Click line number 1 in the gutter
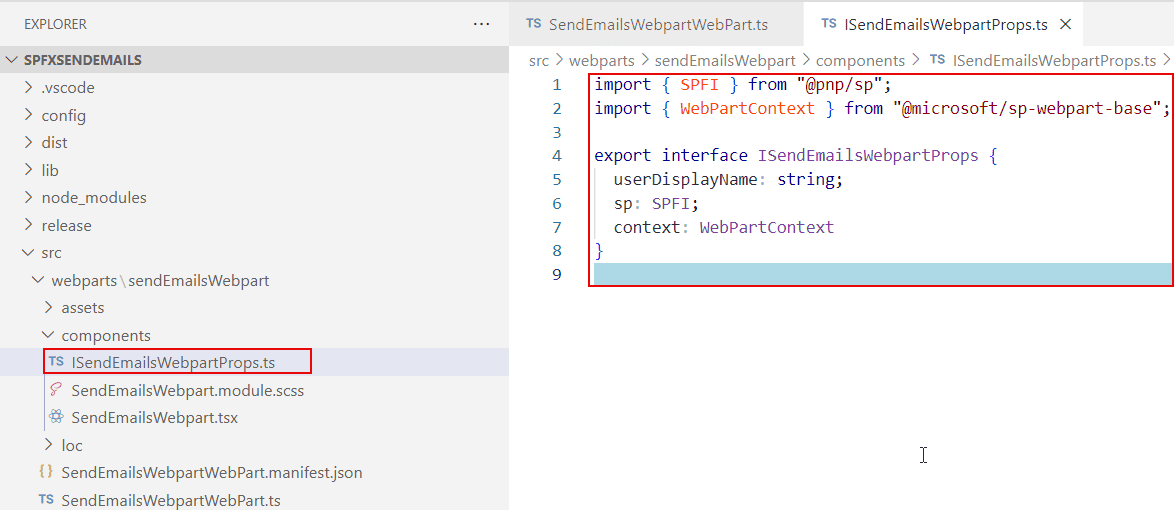 (556, 85)
